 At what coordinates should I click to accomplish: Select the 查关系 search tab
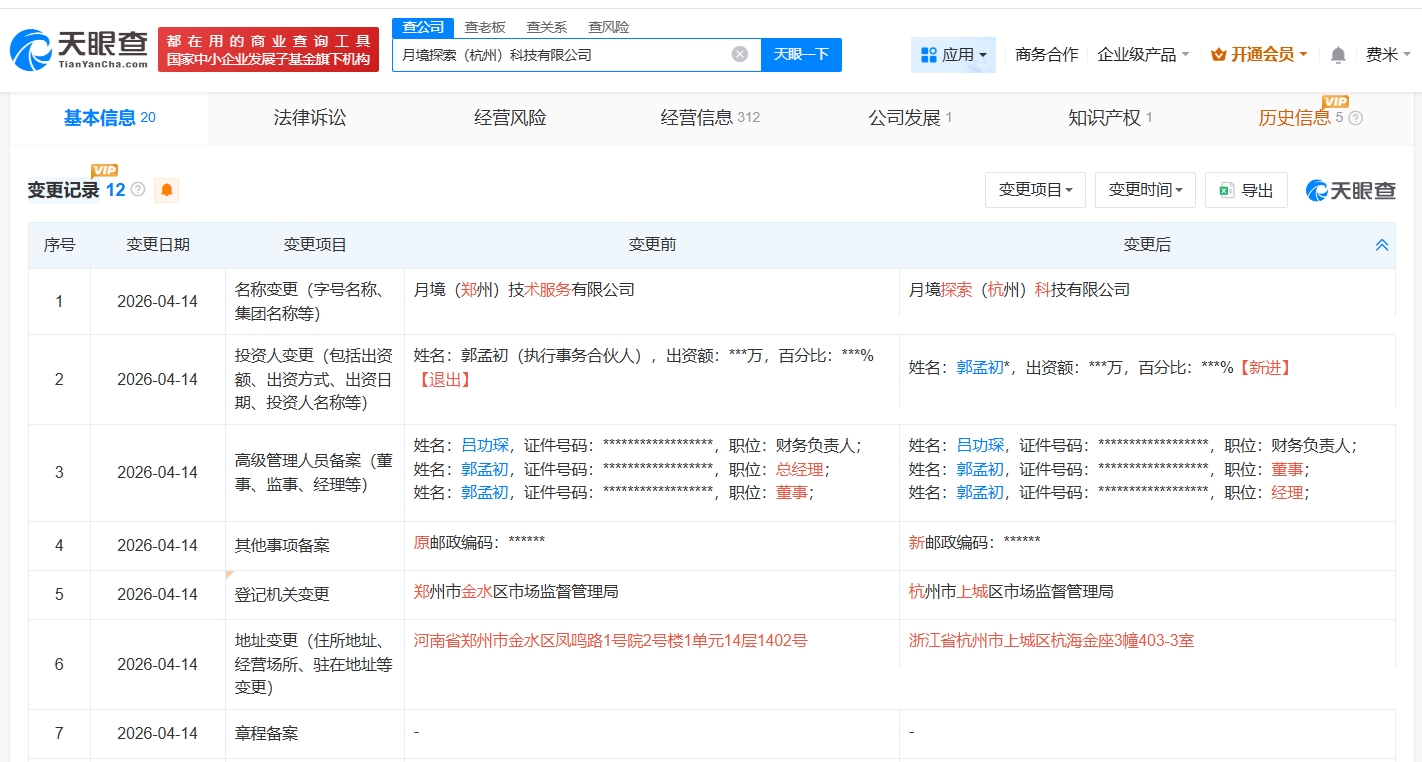pos(547,27)
